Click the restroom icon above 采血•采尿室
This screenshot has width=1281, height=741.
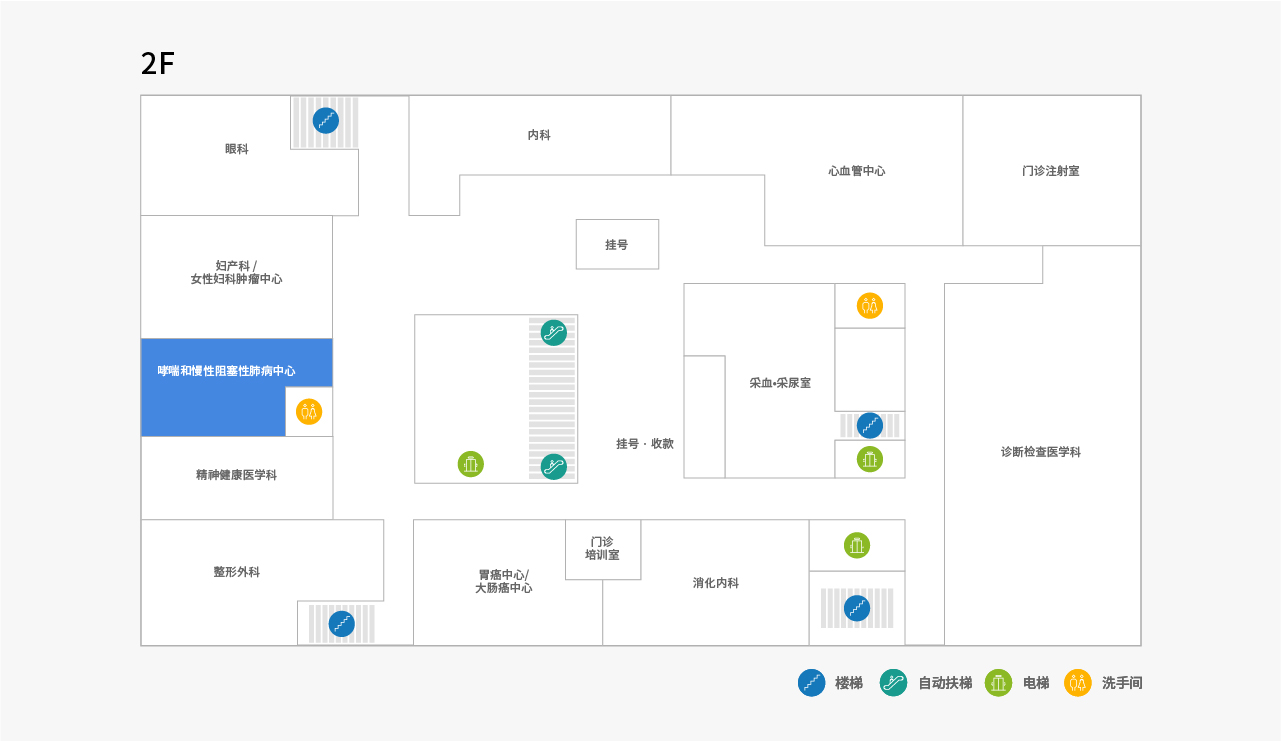[x=870, y=305]
